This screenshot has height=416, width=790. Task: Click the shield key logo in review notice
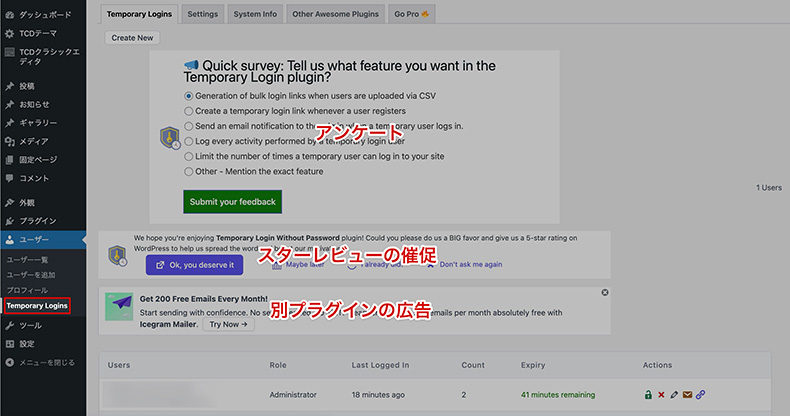(117, 256)
